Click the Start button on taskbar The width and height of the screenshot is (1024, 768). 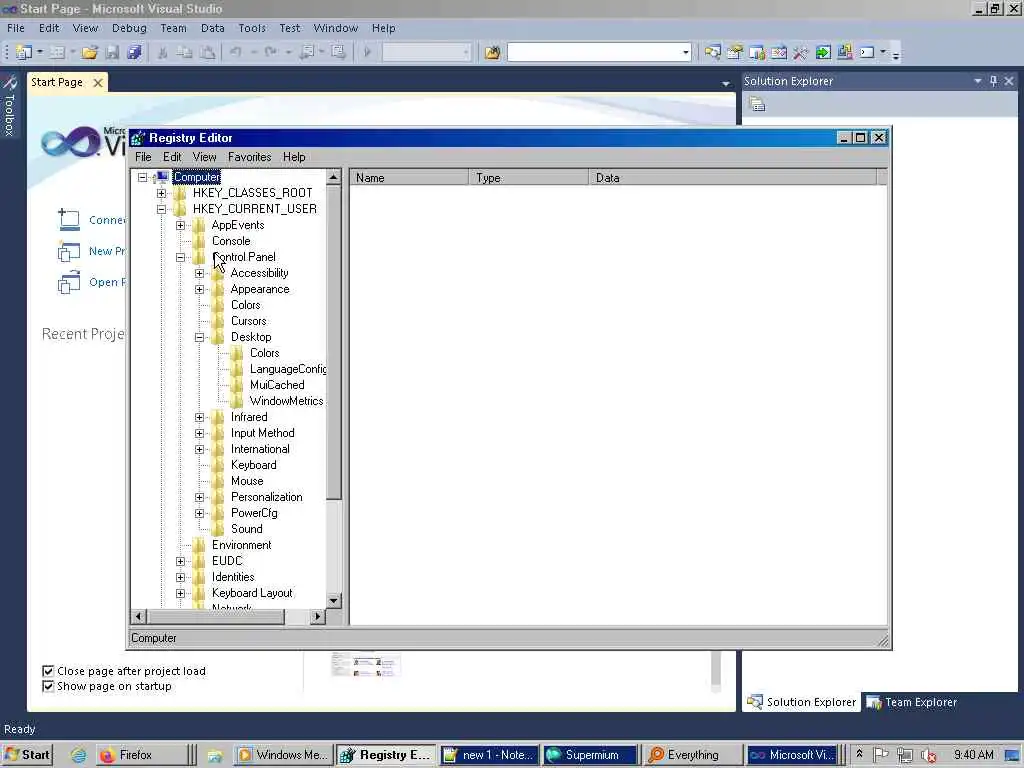(27, 755)
